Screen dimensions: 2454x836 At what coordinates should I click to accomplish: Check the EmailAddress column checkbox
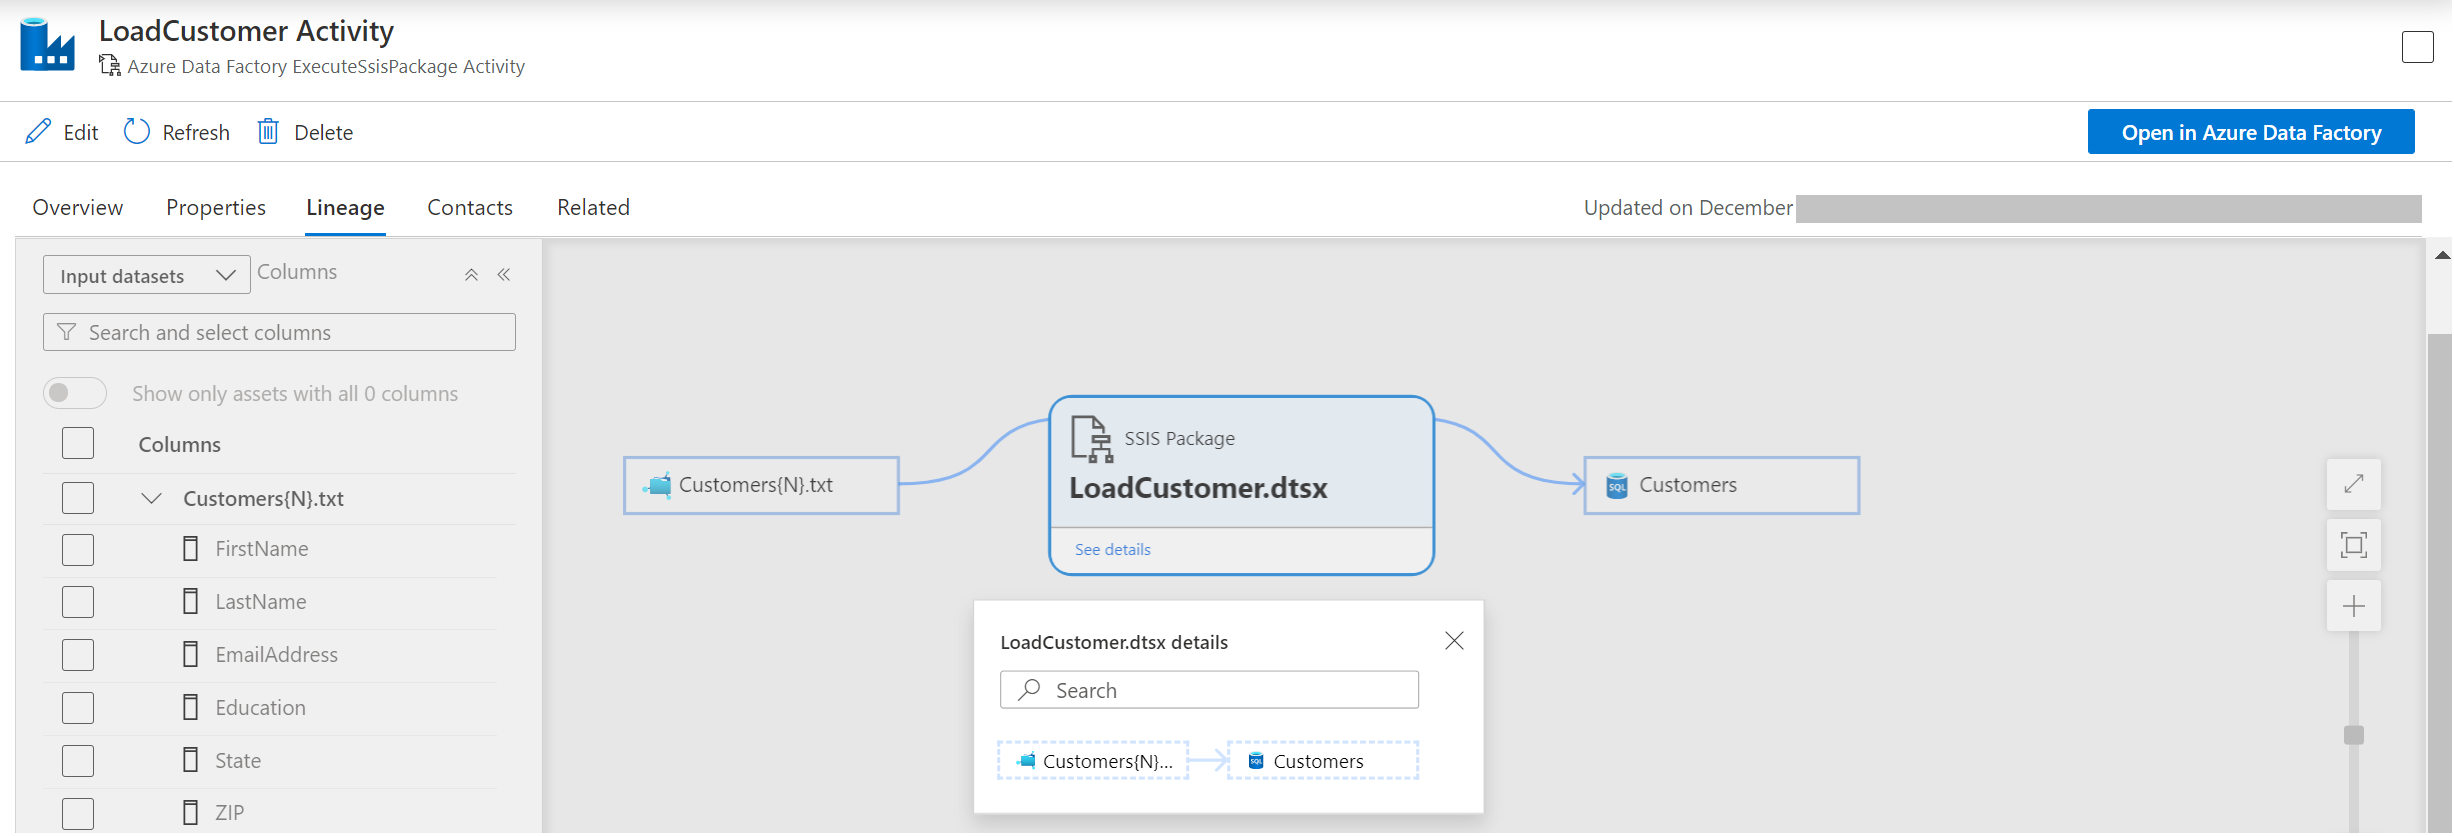78,655
